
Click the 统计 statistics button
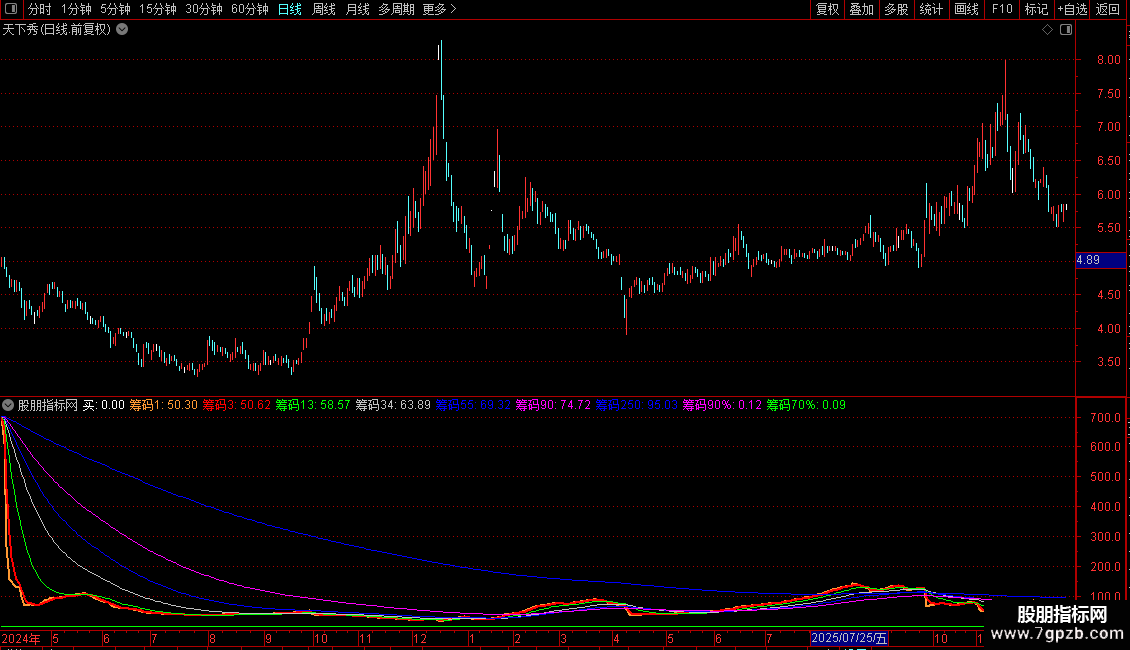click(931, 9)
